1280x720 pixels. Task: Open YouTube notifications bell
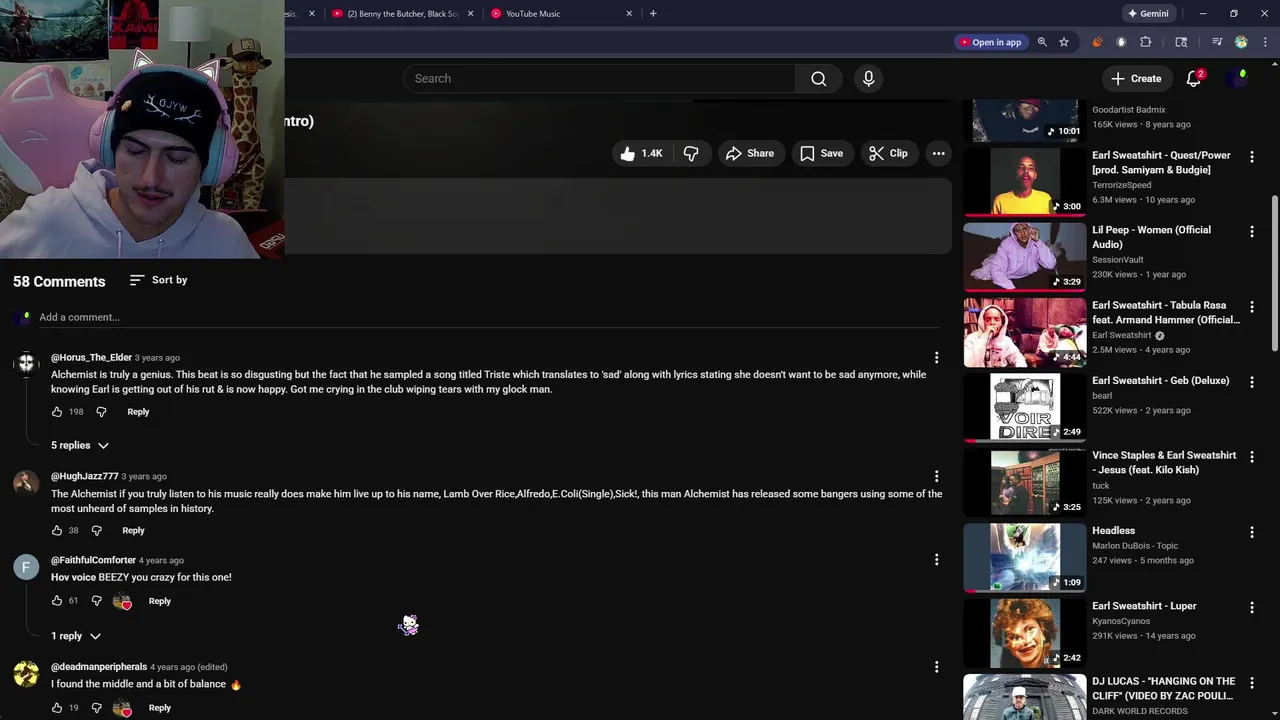click(x=1194, y=78)
